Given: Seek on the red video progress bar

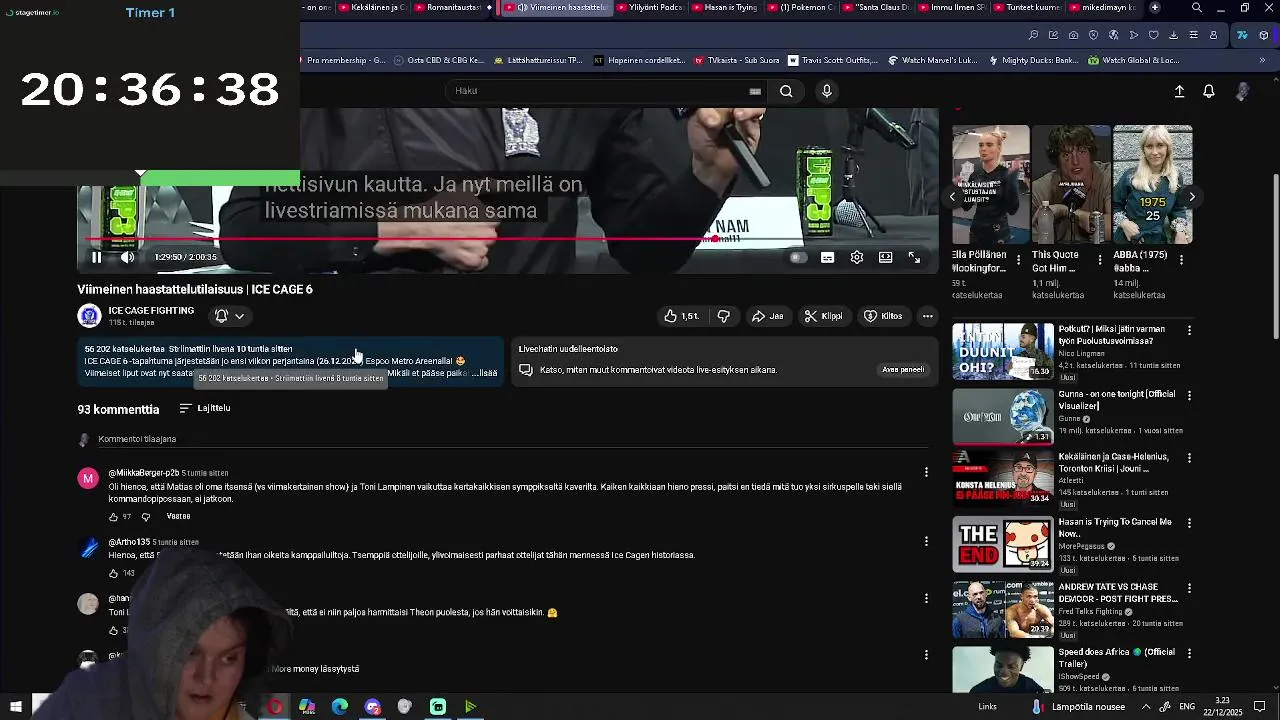Looking at the screenshot, I should click(x=508, y=239).
